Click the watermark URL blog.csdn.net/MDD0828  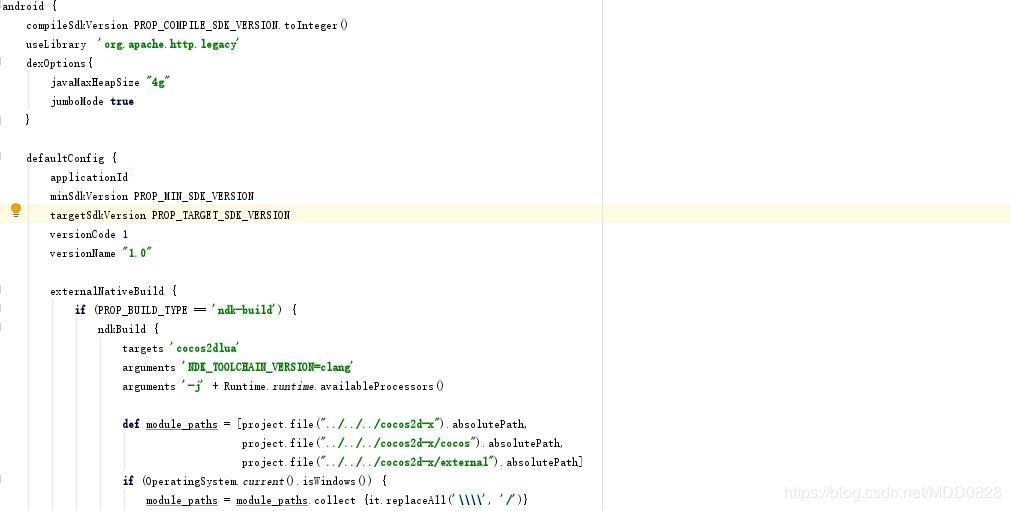pyautogui.click(x=892, y=493)
